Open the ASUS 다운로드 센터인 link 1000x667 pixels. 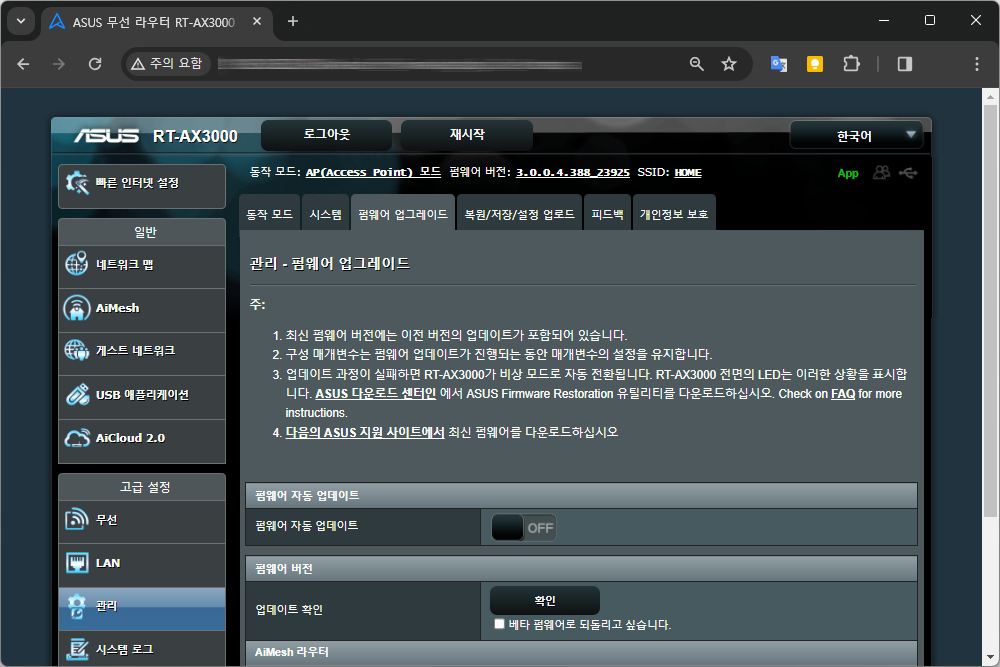(x=376, y=393)
